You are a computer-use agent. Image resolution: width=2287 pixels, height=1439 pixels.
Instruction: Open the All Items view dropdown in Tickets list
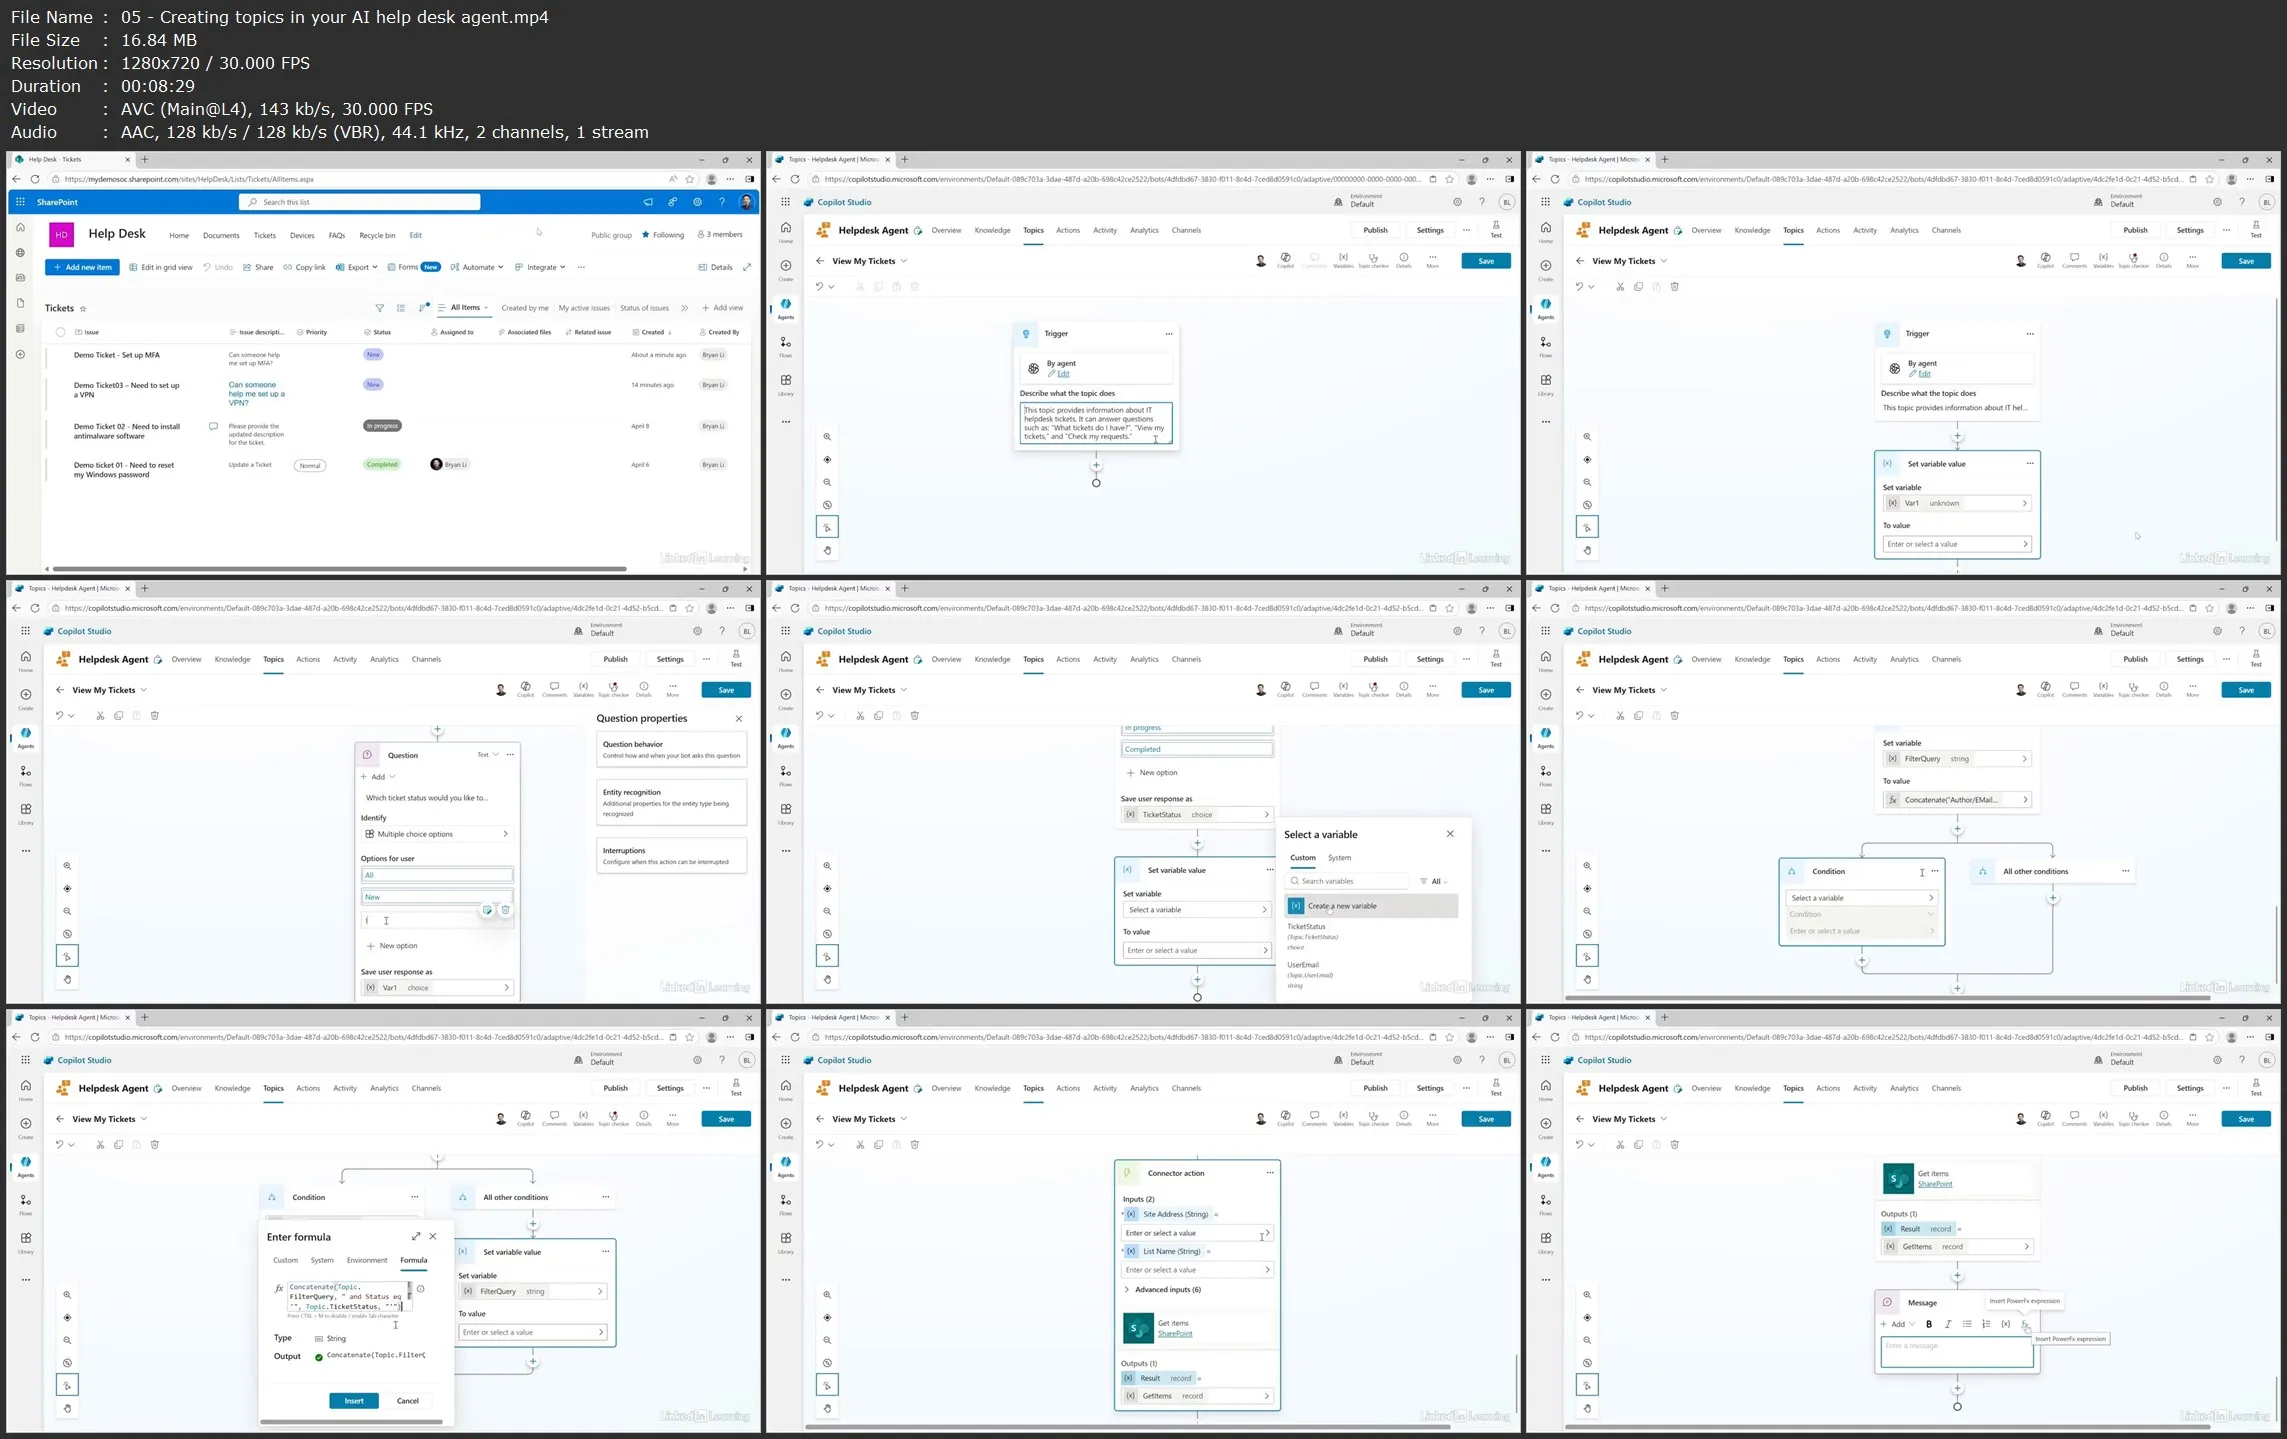pyautogui.click(x=464, y=308)
